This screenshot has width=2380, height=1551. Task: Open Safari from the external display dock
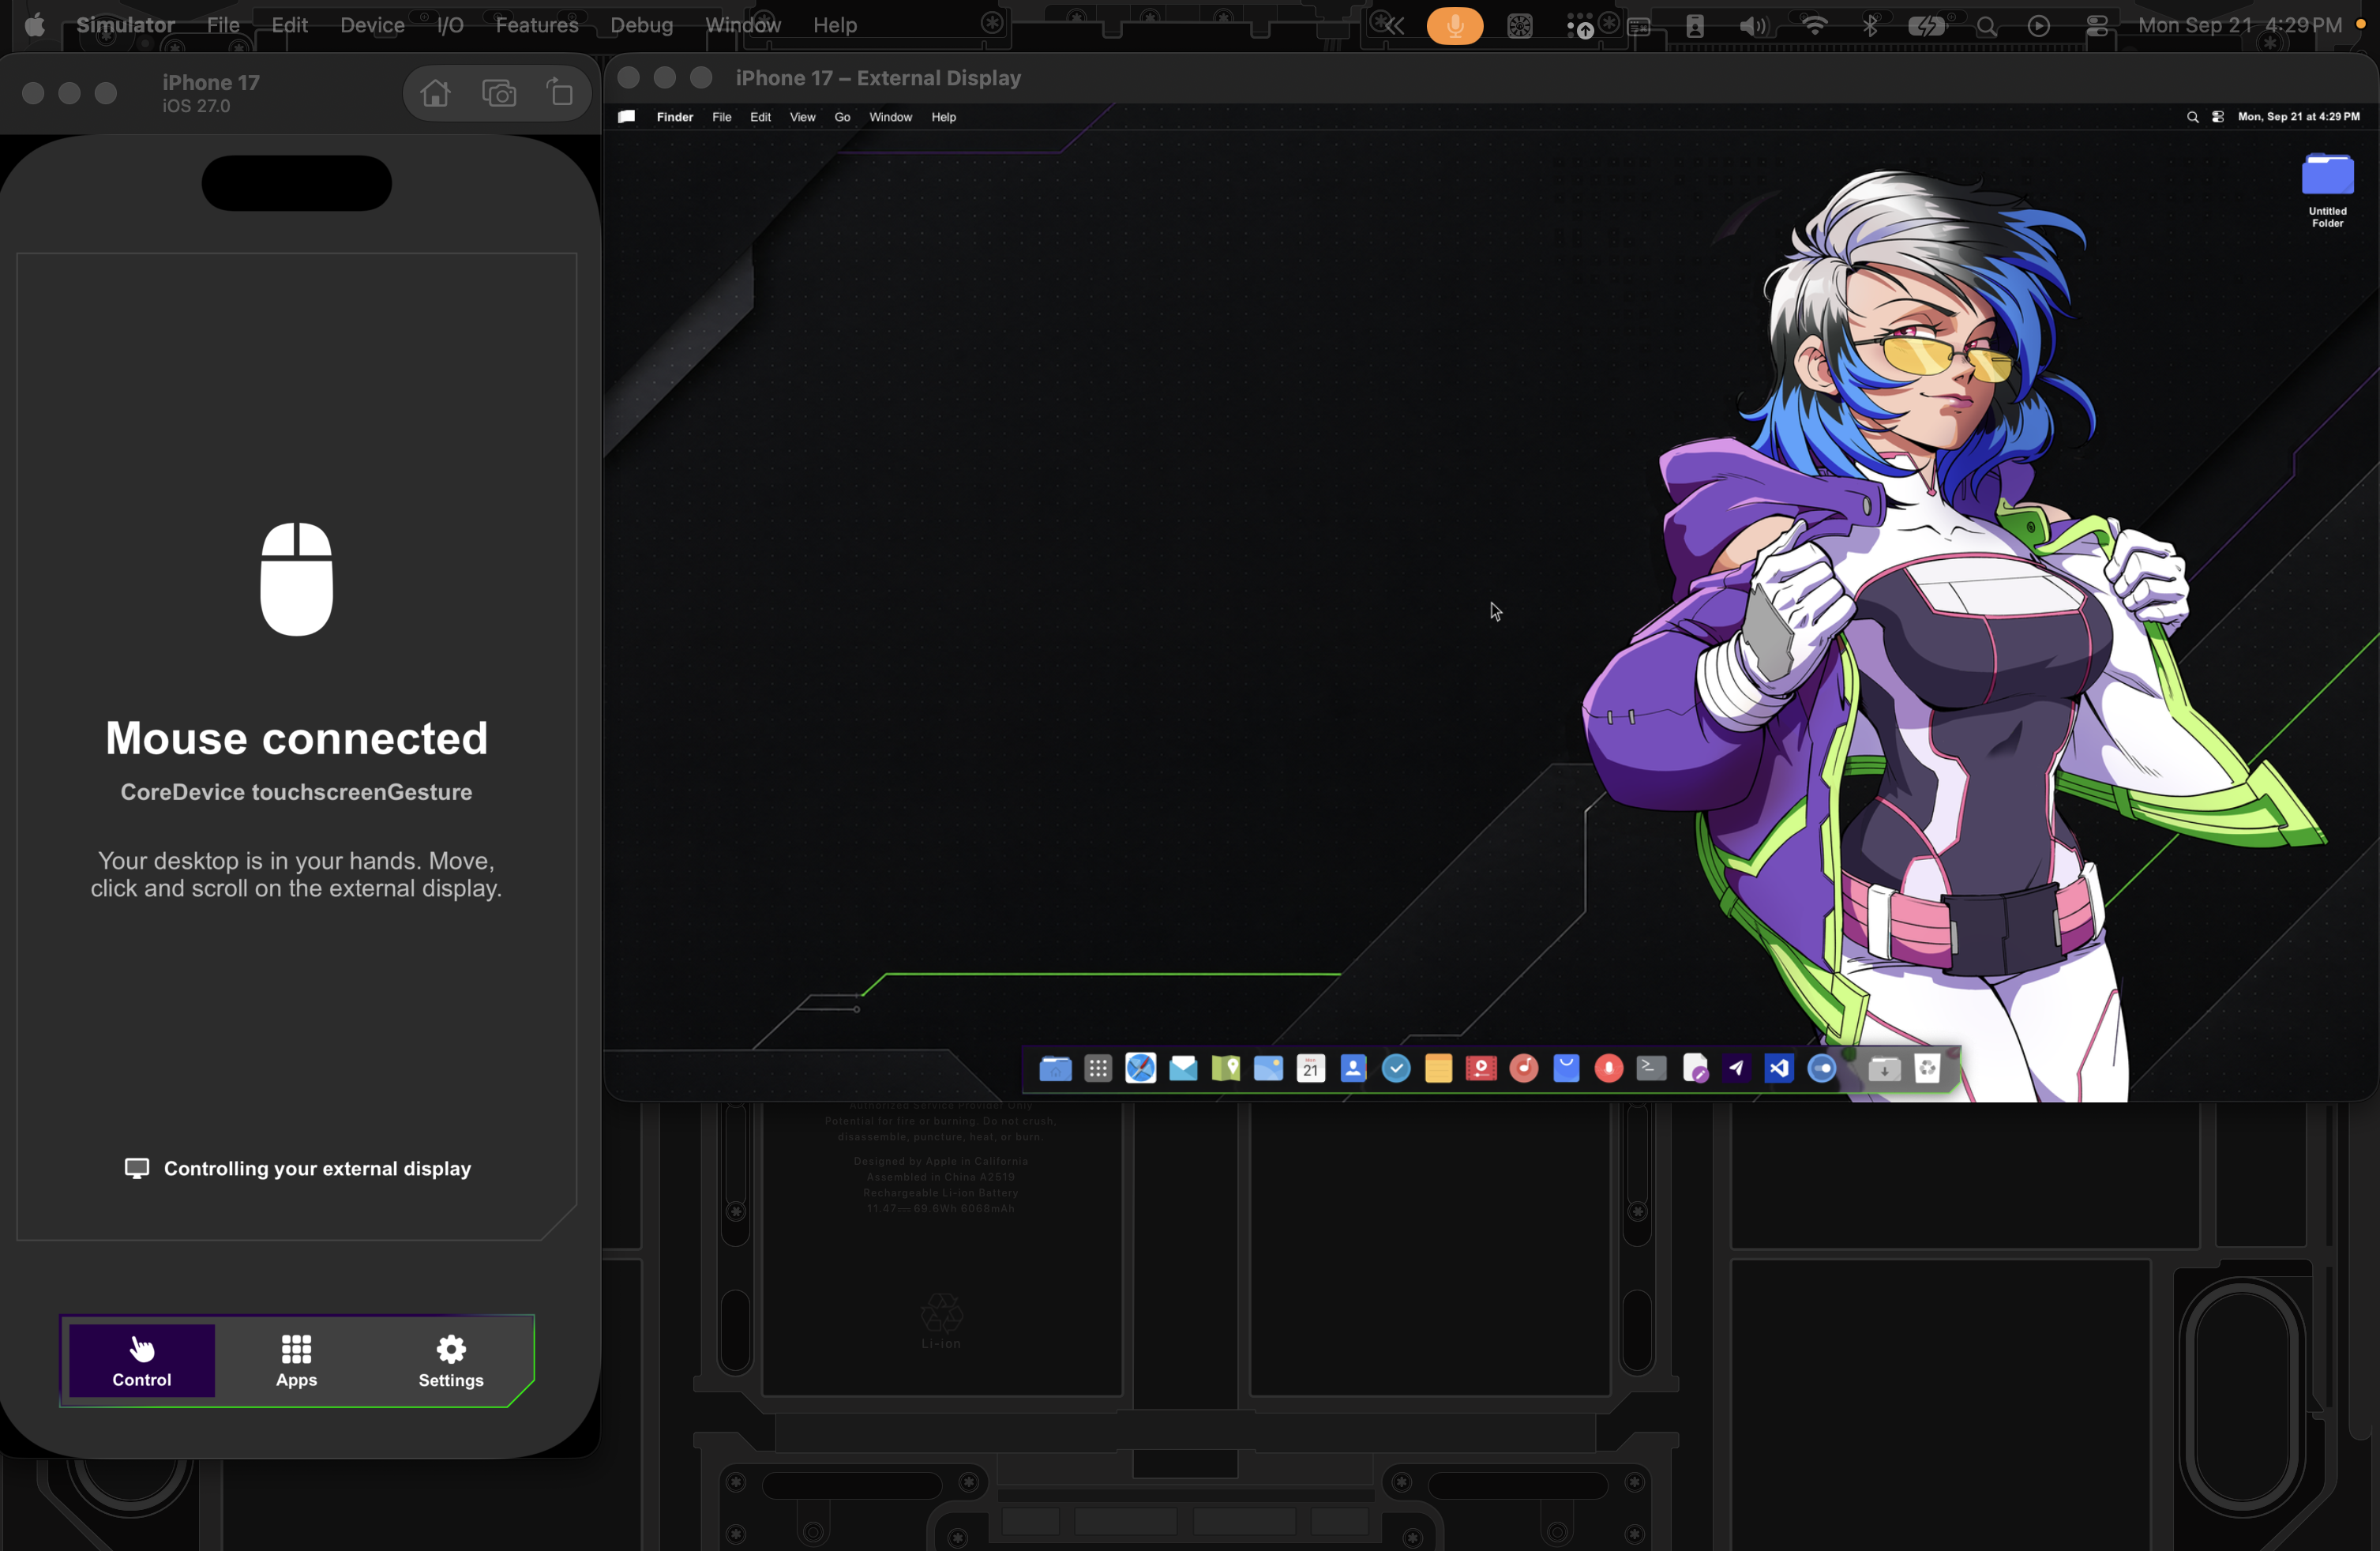pos(1141,1069)
